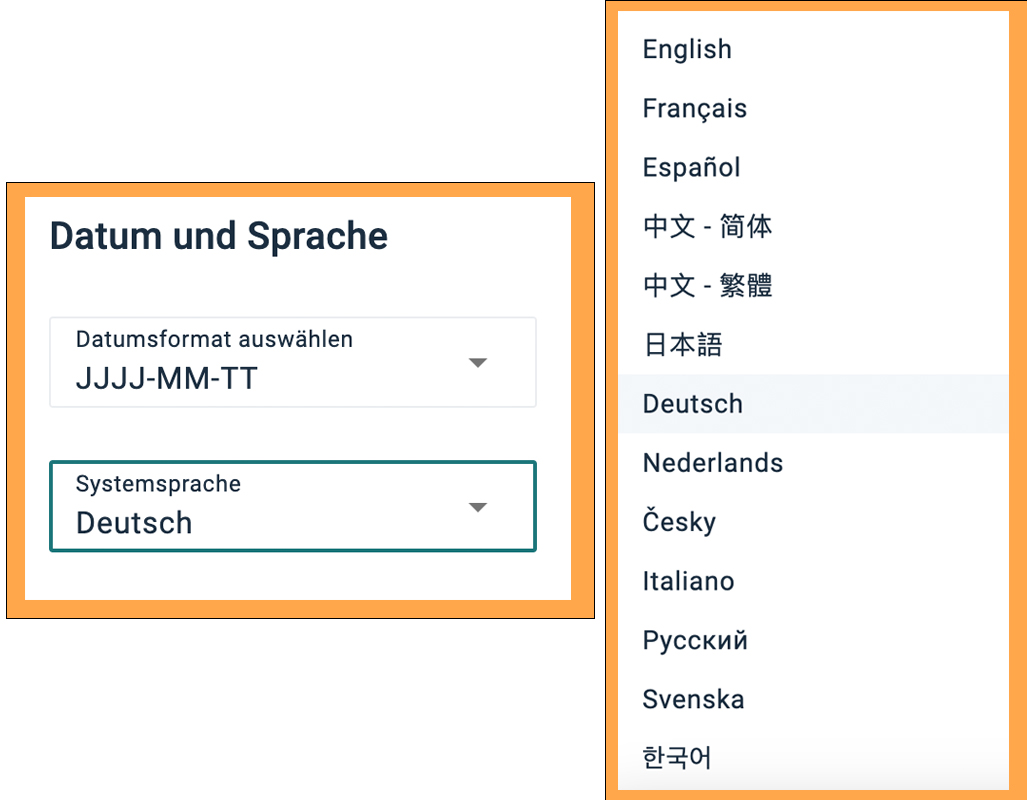The width and height of the screenshot is (1027, 800).
Task: Select Simplified Chinese (中文 - 简体)
Action: [707, 227]
